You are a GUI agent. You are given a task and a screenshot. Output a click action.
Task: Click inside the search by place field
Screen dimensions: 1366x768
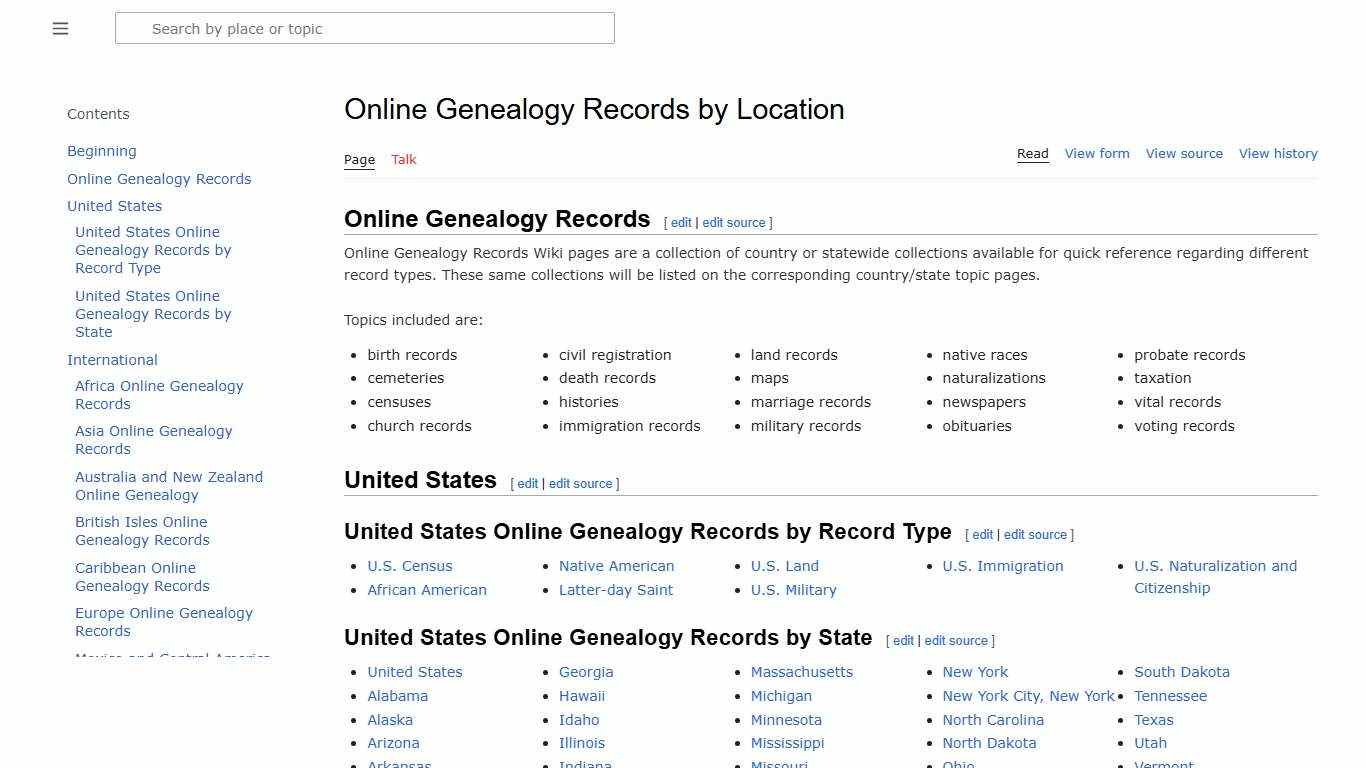coord(365,28)
